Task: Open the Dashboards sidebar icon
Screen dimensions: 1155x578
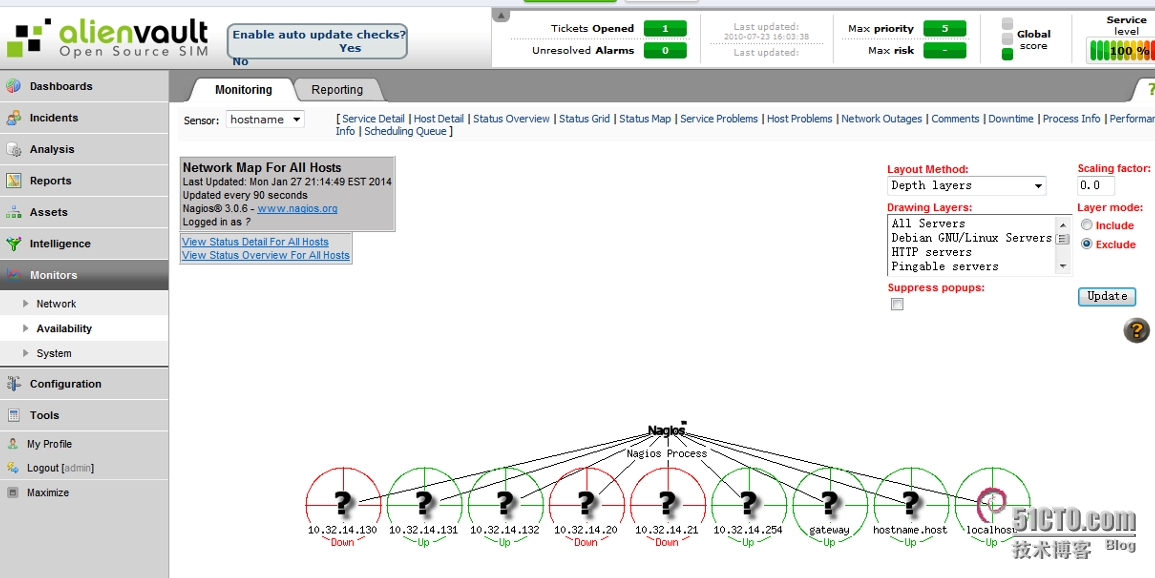Action: click(x=13, y=86)
